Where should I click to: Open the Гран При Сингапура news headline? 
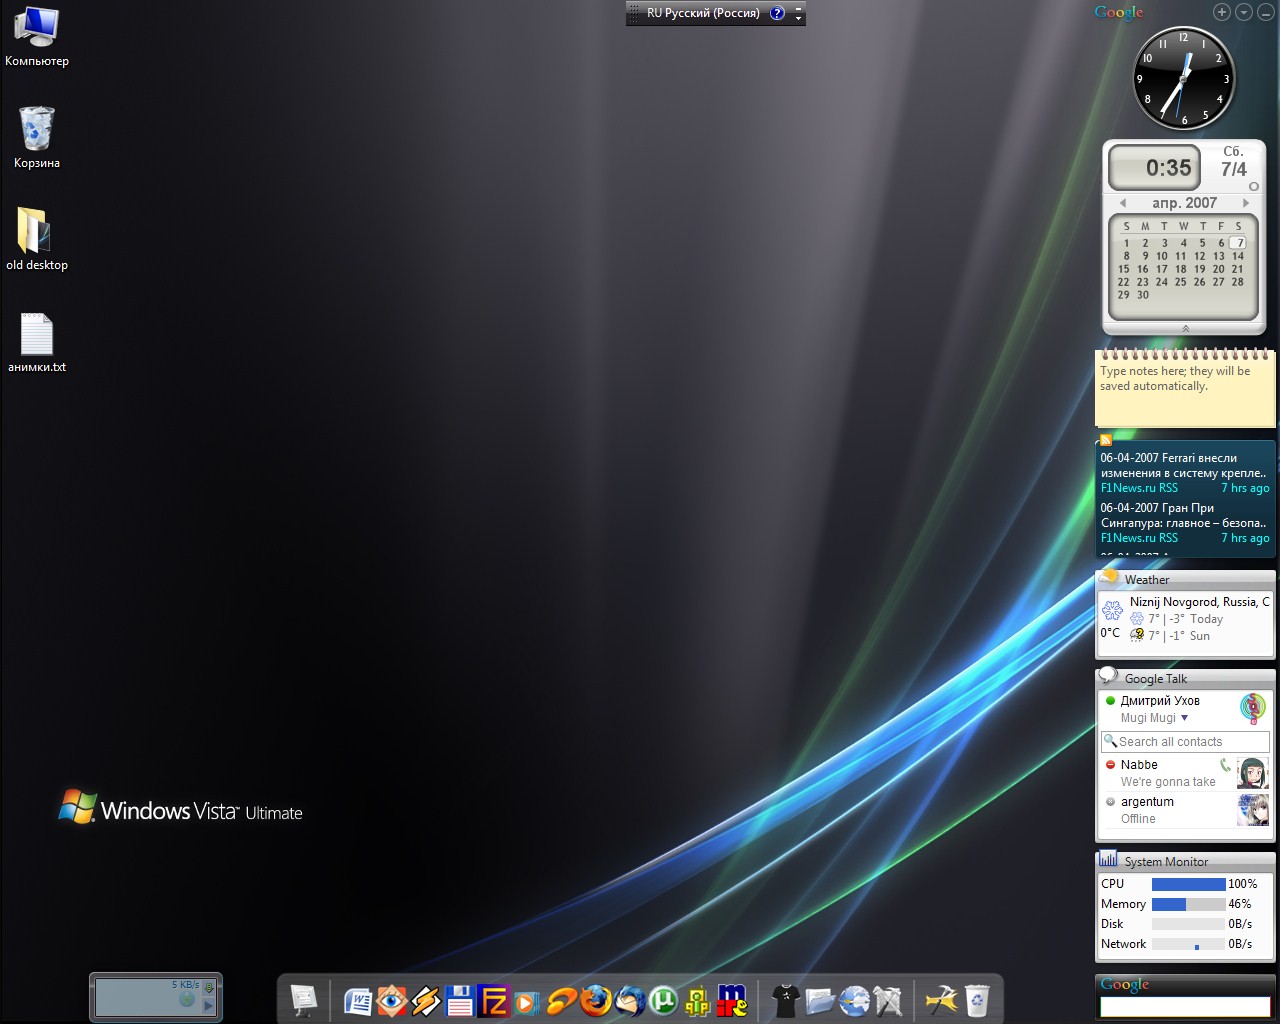(1184, 515)
